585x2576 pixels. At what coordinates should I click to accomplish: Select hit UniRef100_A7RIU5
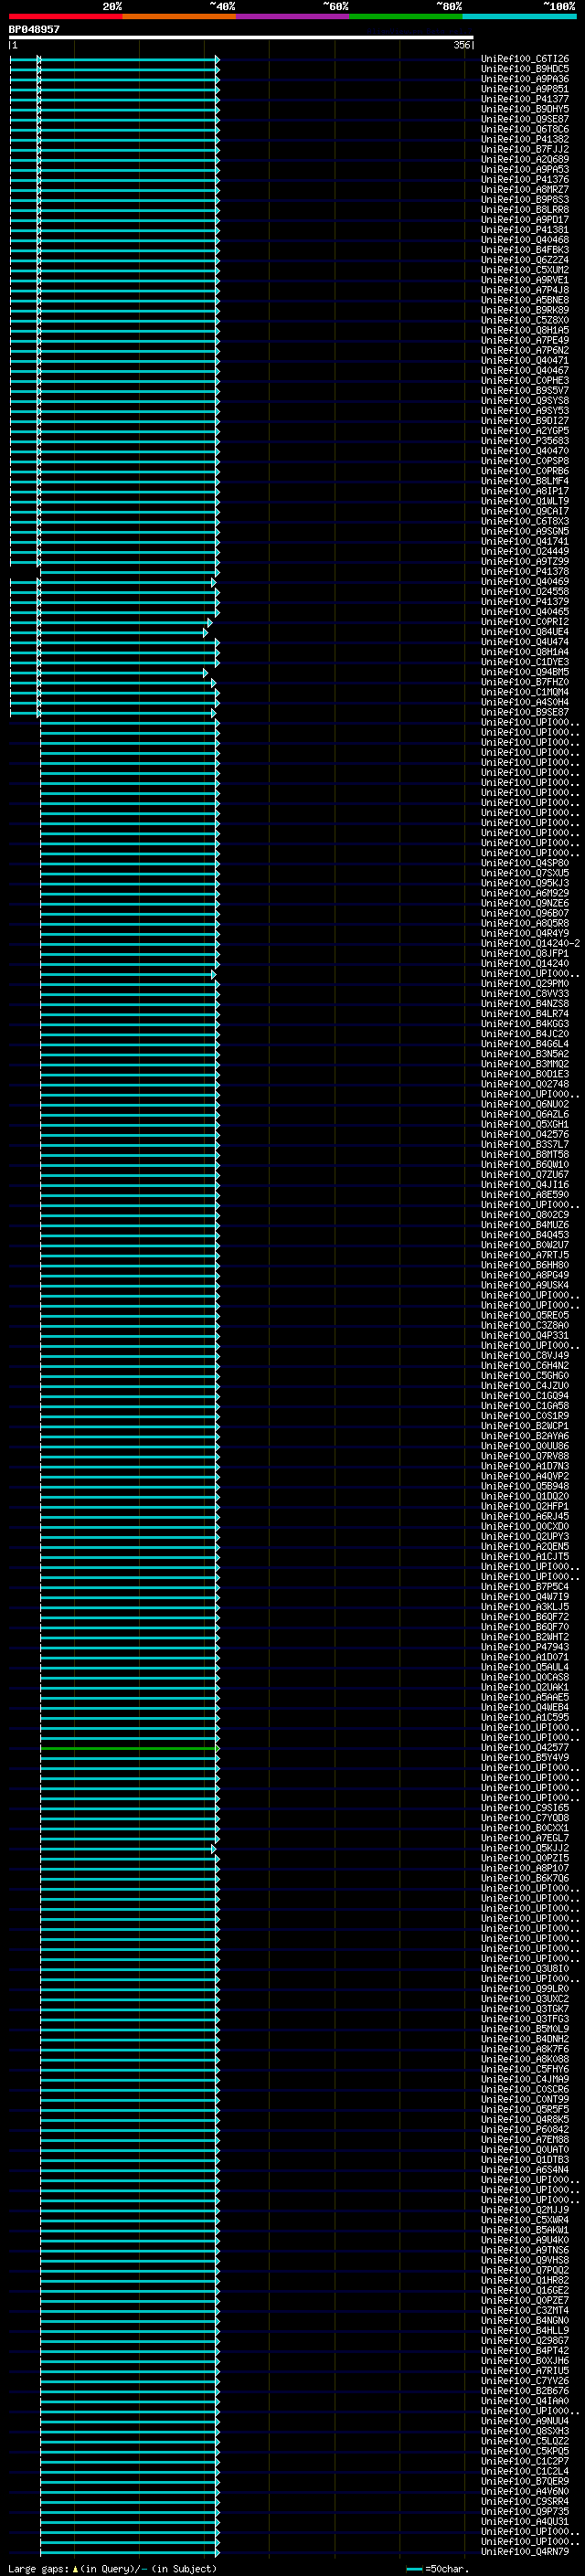[x=525, y=2370]
